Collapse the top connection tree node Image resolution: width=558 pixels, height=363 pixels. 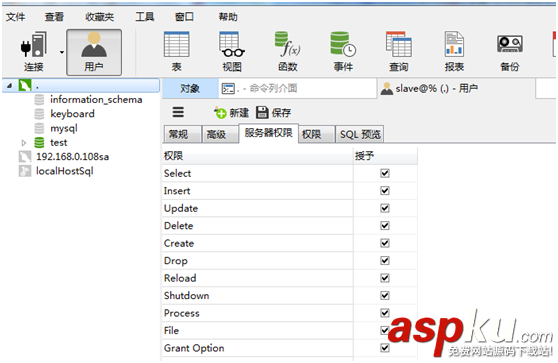(10, 85)
